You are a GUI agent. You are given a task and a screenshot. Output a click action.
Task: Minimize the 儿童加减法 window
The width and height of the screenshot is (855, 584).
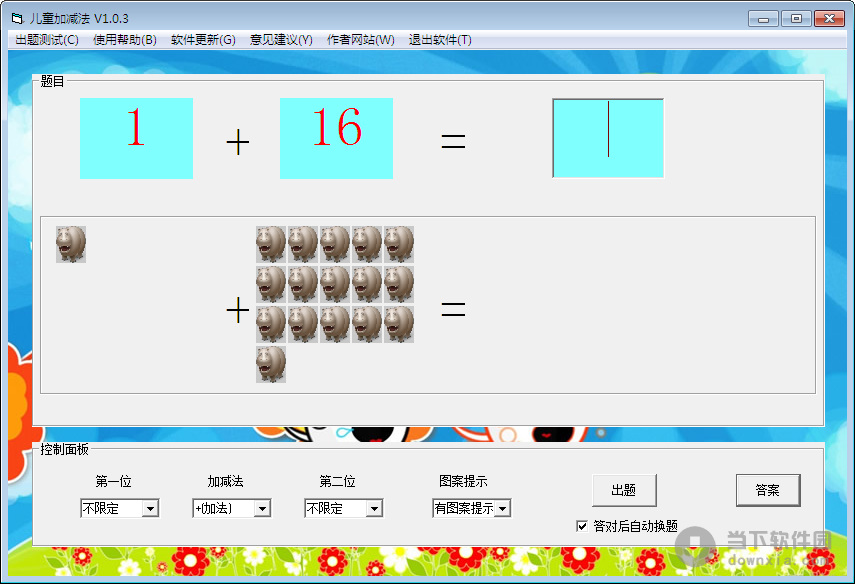point(764,19)
